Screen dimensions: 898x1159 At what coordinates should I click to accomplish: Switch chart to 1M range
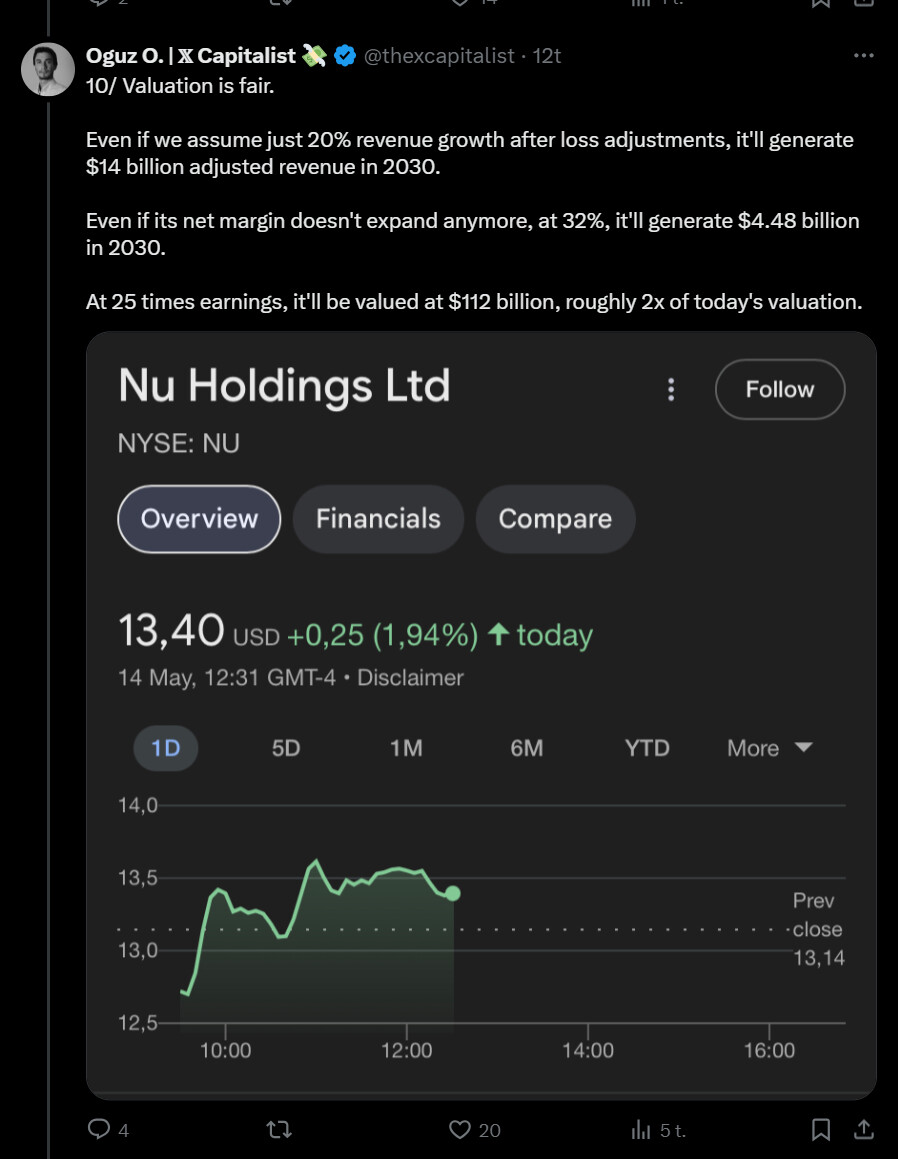[406, 748]
